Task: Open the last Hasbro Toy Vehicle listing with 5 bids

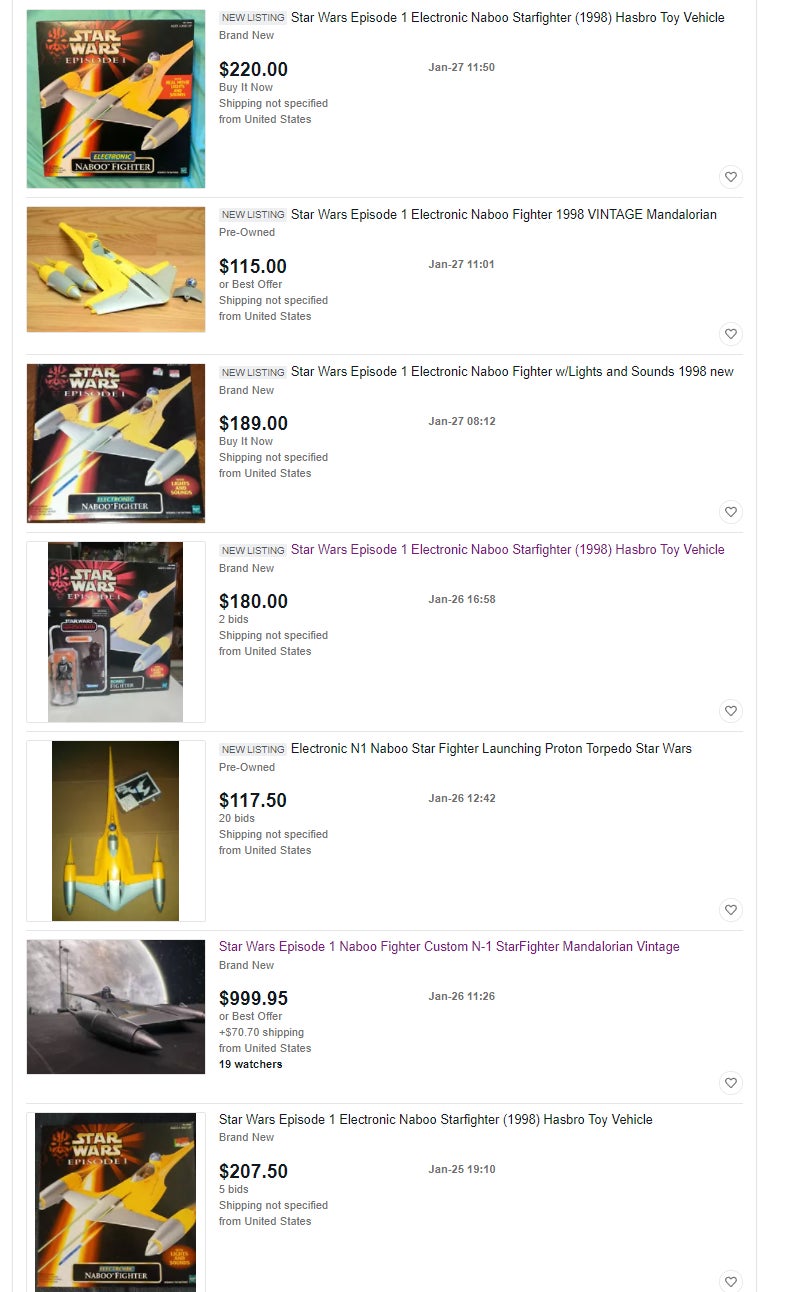Action: tap(436, 1119)
